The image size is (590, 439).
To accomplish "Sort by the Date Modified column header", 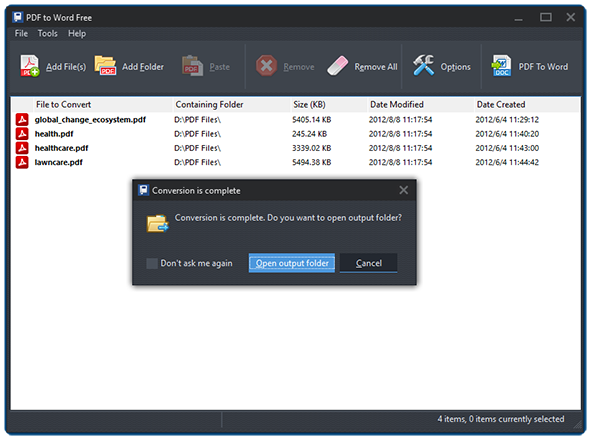I will [420, 105].
